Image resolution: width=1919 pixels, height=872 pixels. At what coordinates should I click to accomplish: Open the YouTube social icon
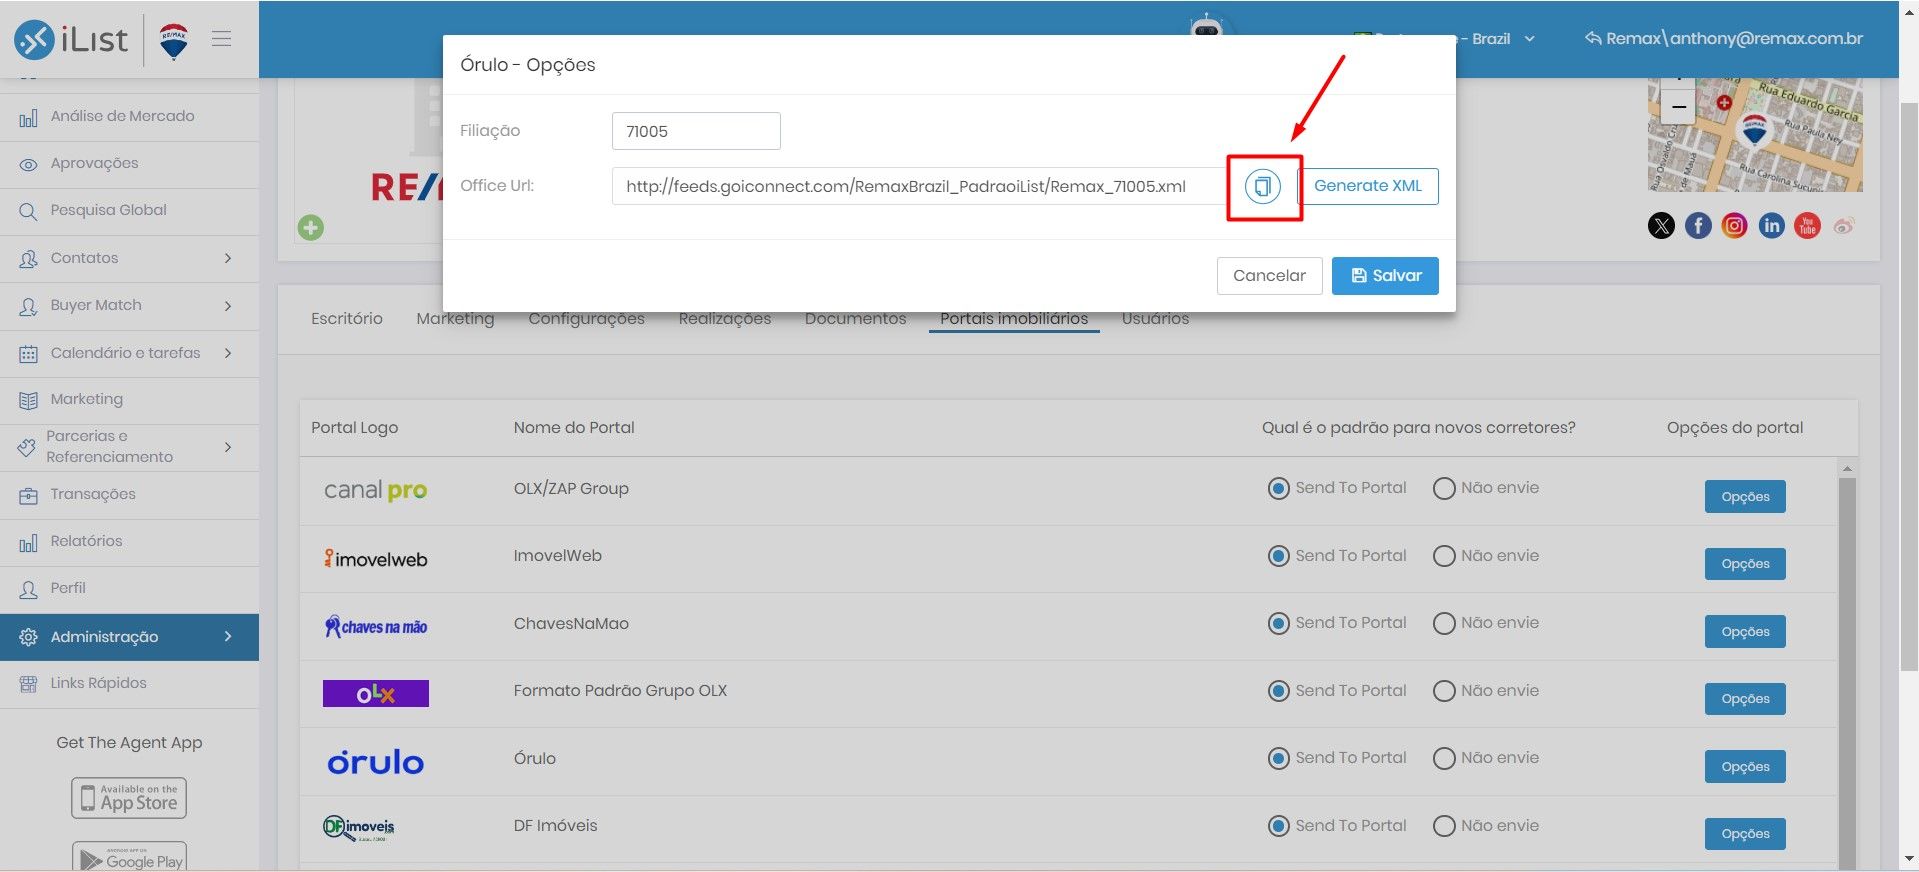pos(1807,226)
